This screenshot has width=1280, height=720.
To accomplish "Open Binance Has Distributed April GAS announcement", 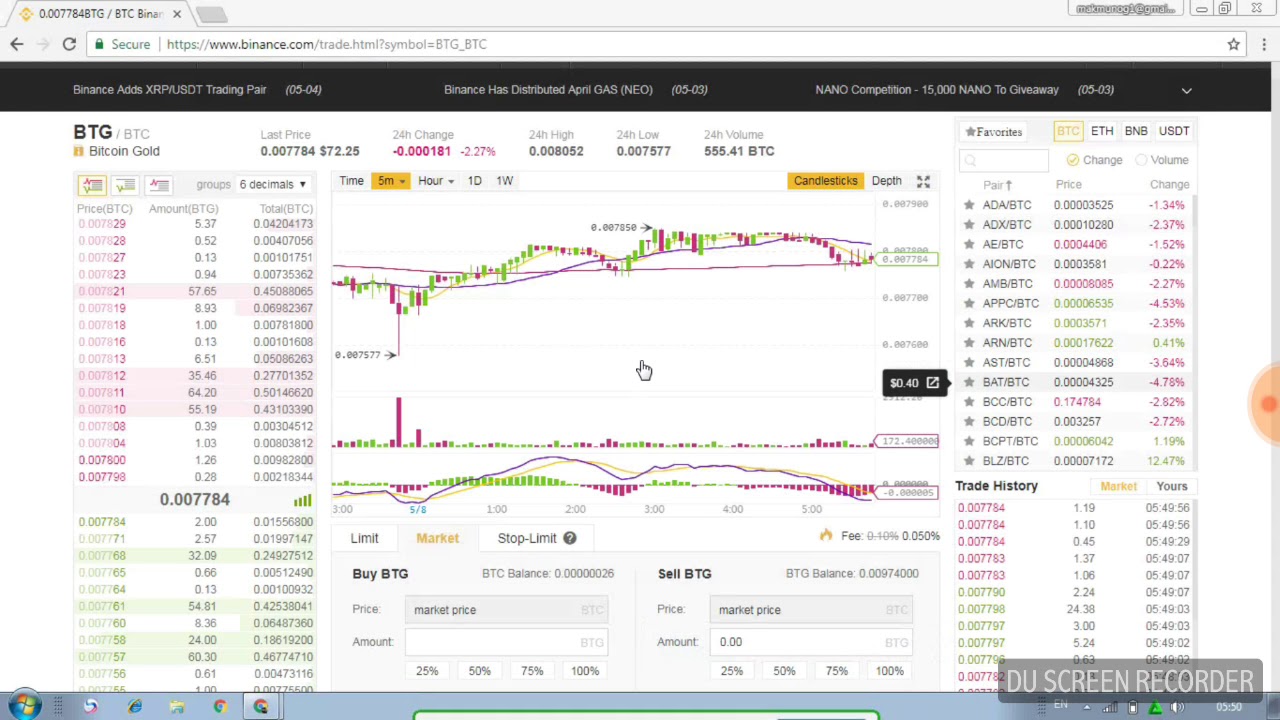I will pos(548,90).
